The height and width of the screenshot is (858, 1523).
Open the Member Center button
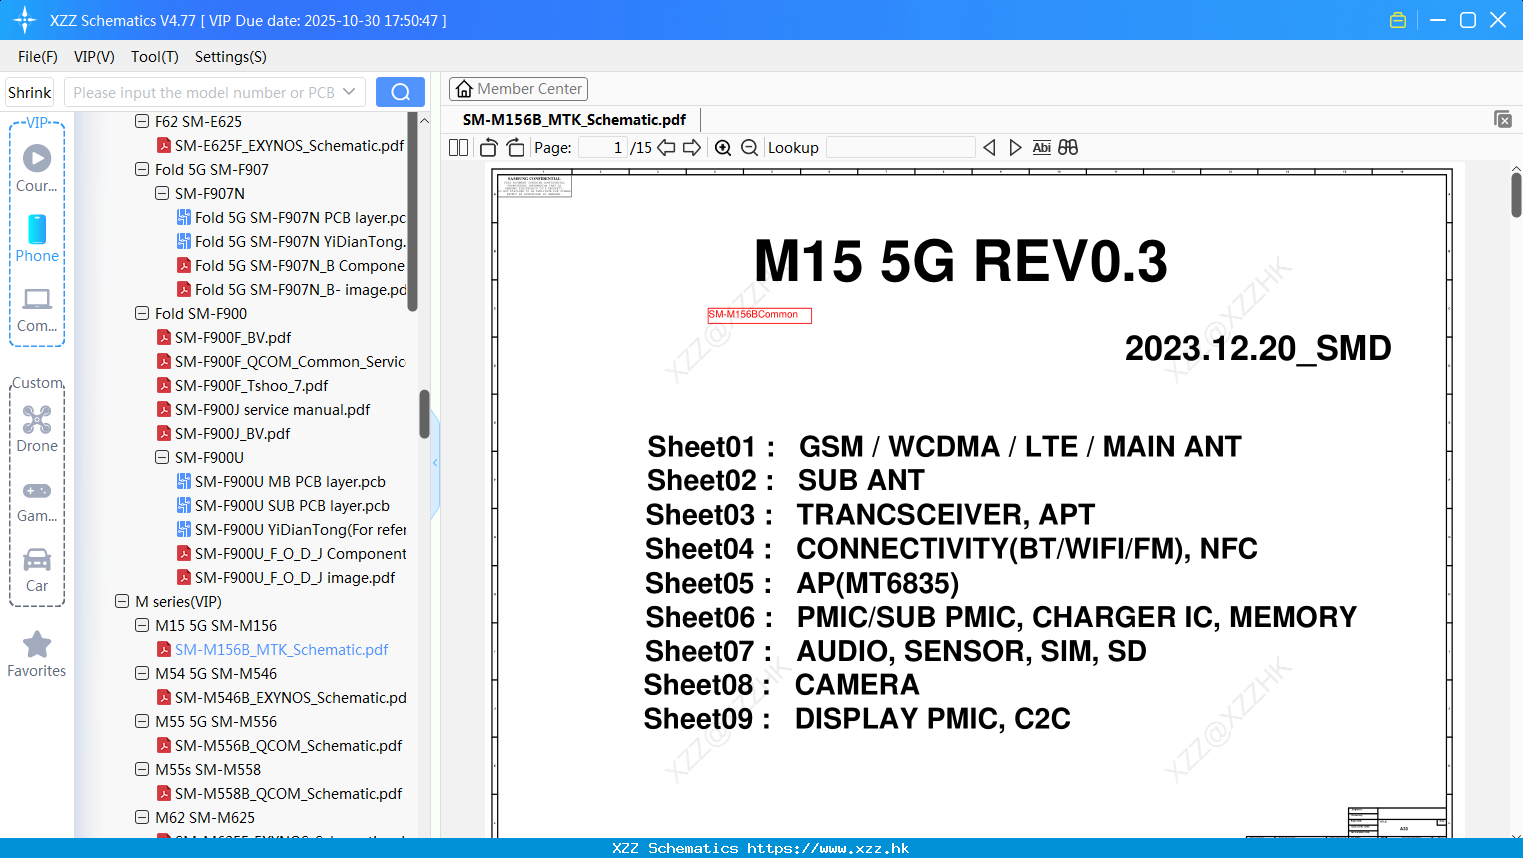click(518, 89)
